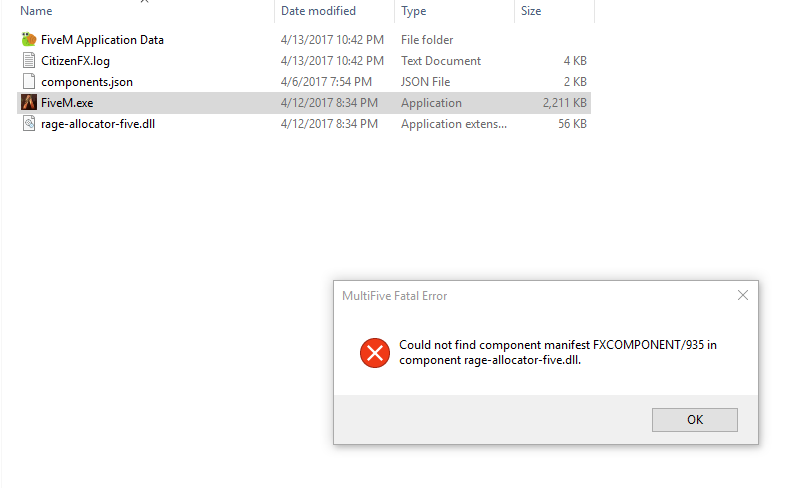This screenshot has width=794, height=488.
Task: Sort files by Type column
Action: pos(413,11)
